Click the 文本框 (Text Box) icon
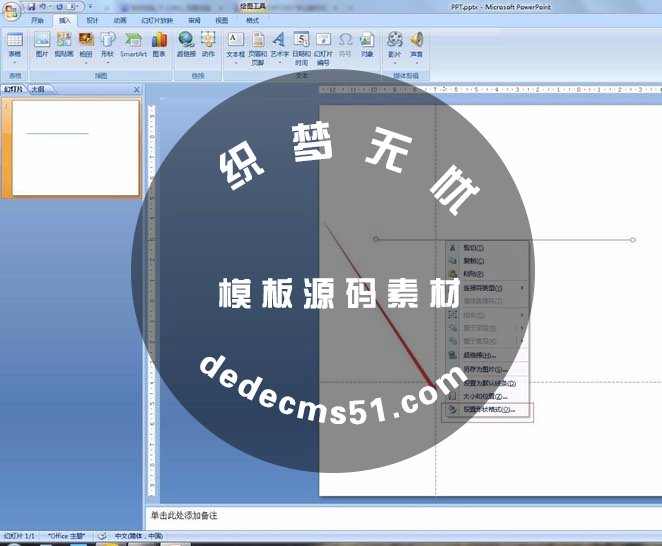Screen dimensions: 662x546 tap(235, 44)
